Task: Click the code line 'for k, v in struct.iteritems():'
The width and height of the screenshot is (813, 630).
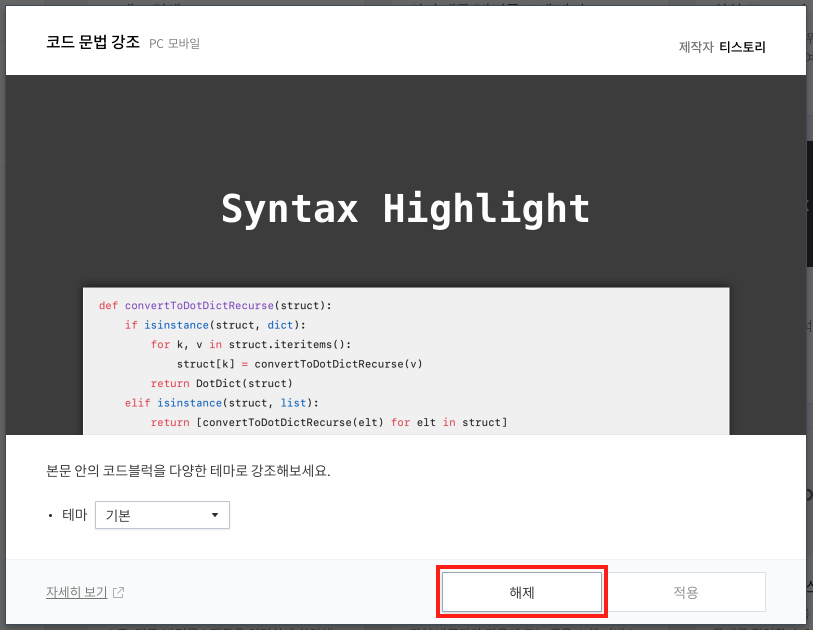Action: pos(251,344)
